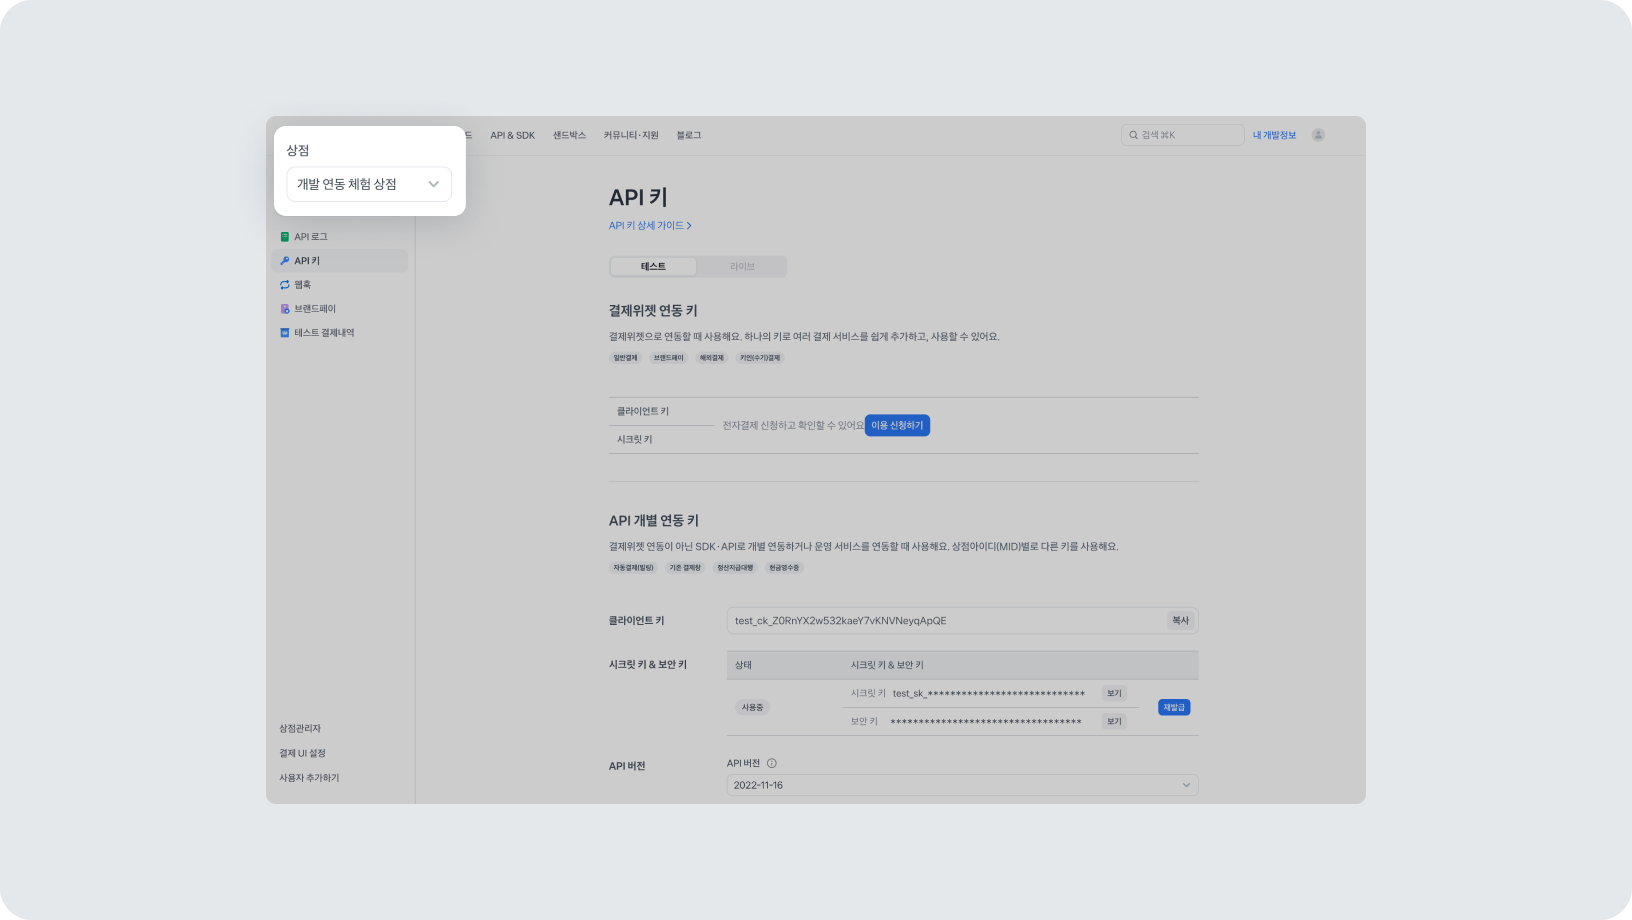This screenshot has height=920, width=1632.
Task: Expand the 개발 연동 체험 상점 store dropdown
Action: click(369, 184)
